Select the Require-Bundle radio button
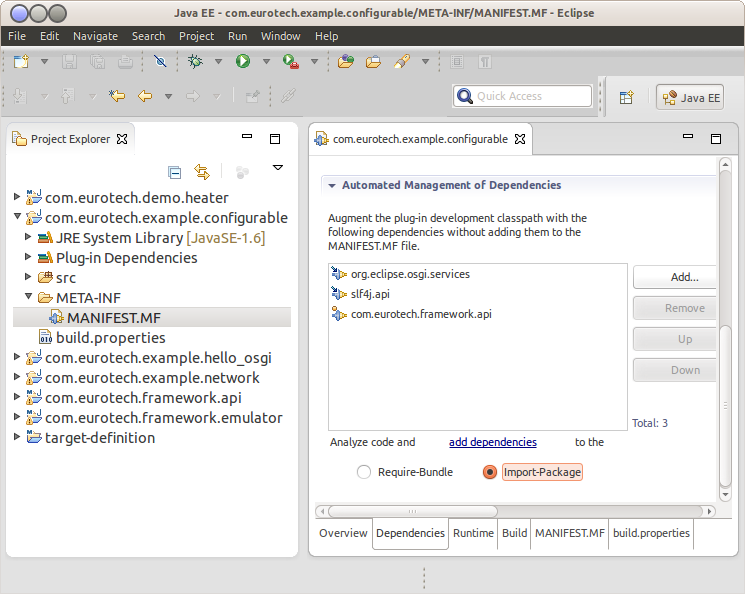Image resolution: width=745 pixels, height=594 pixels. click(364, 472)
